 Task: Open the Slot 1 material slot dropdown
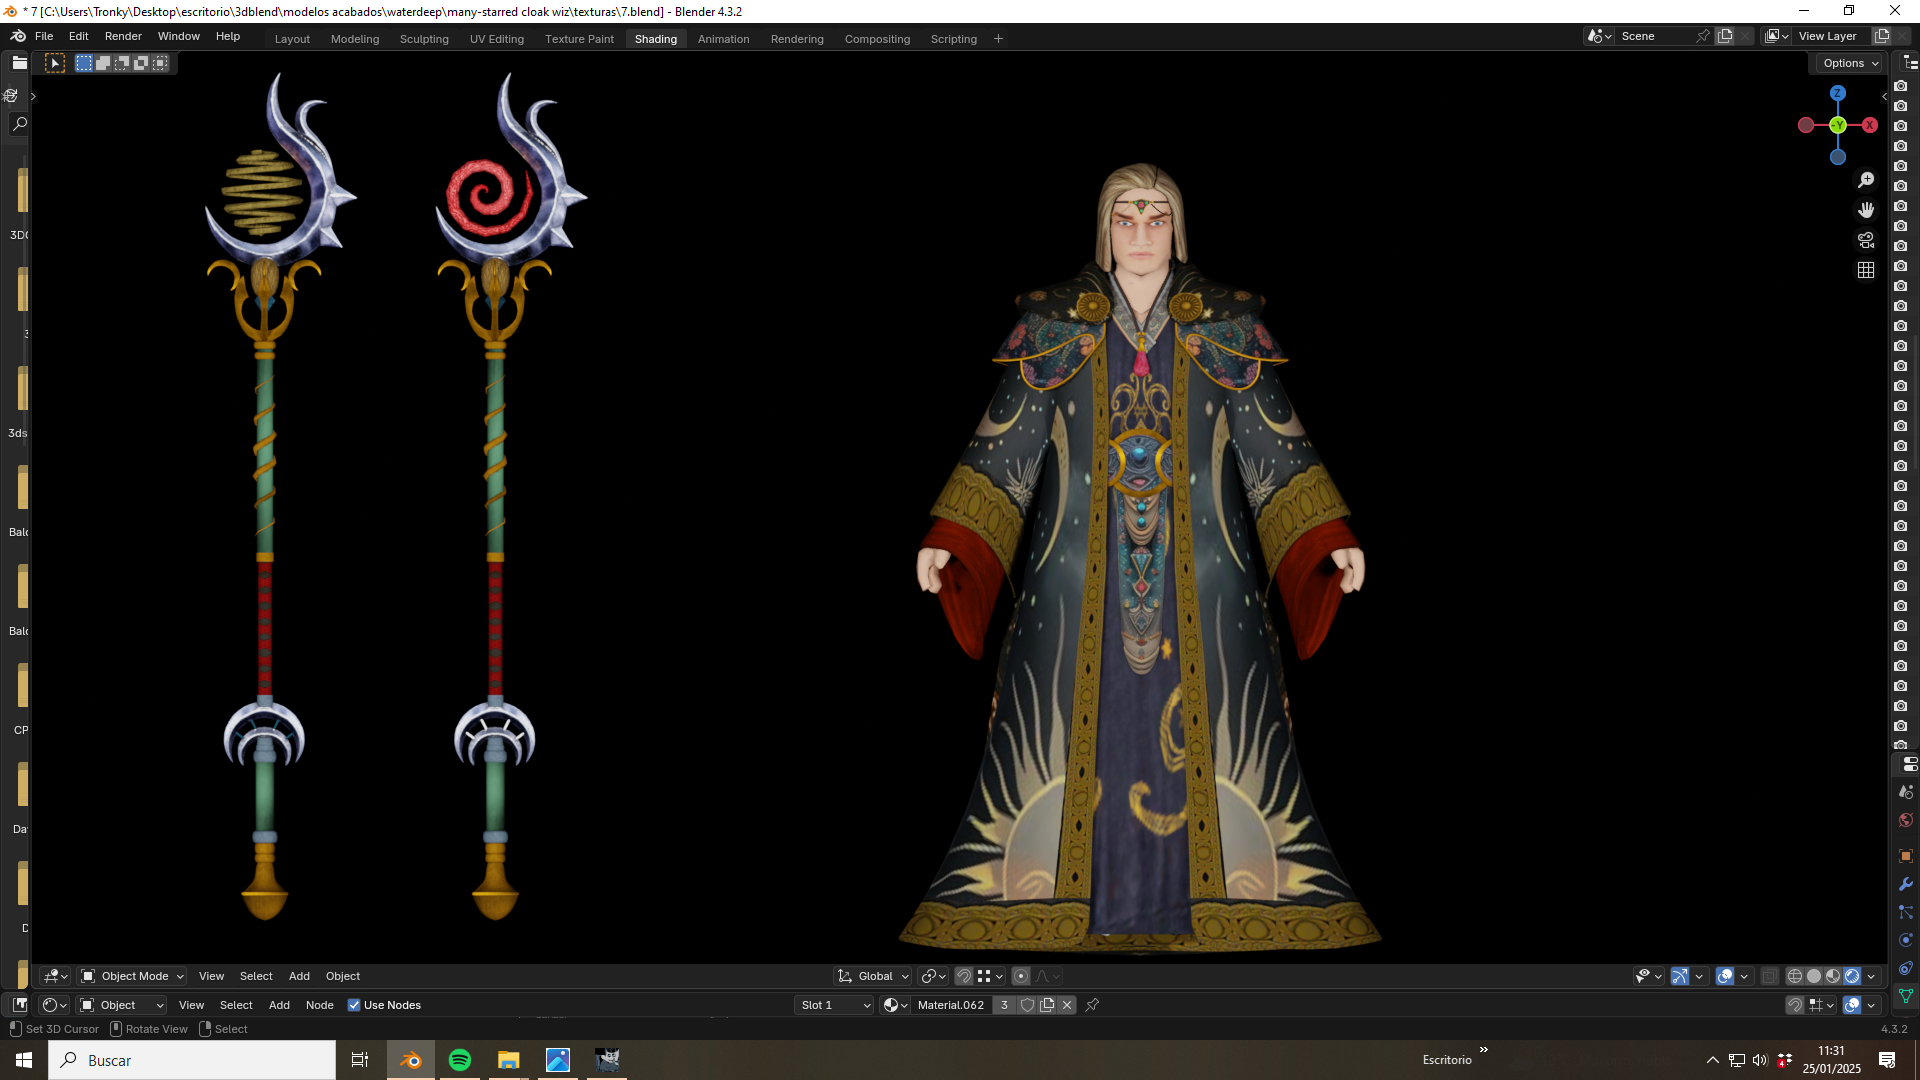pyautogui.click(x=835, y=1005)
